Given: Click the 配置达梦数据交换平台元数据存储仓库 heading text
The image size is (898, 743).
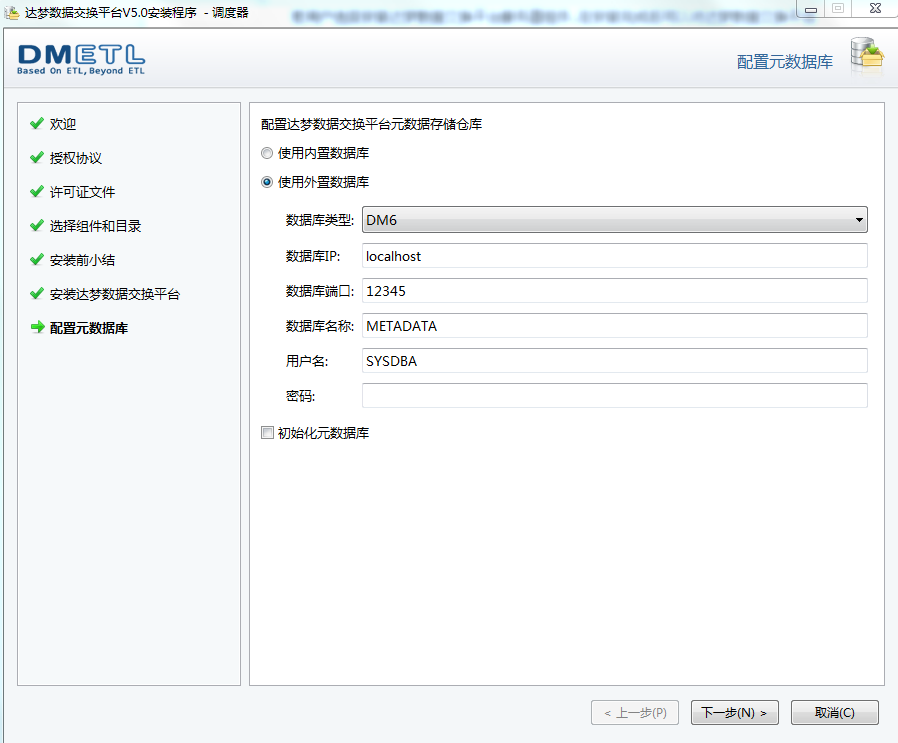Looking at the screenshot, I should pyautogui.click(x=372, y=124).
